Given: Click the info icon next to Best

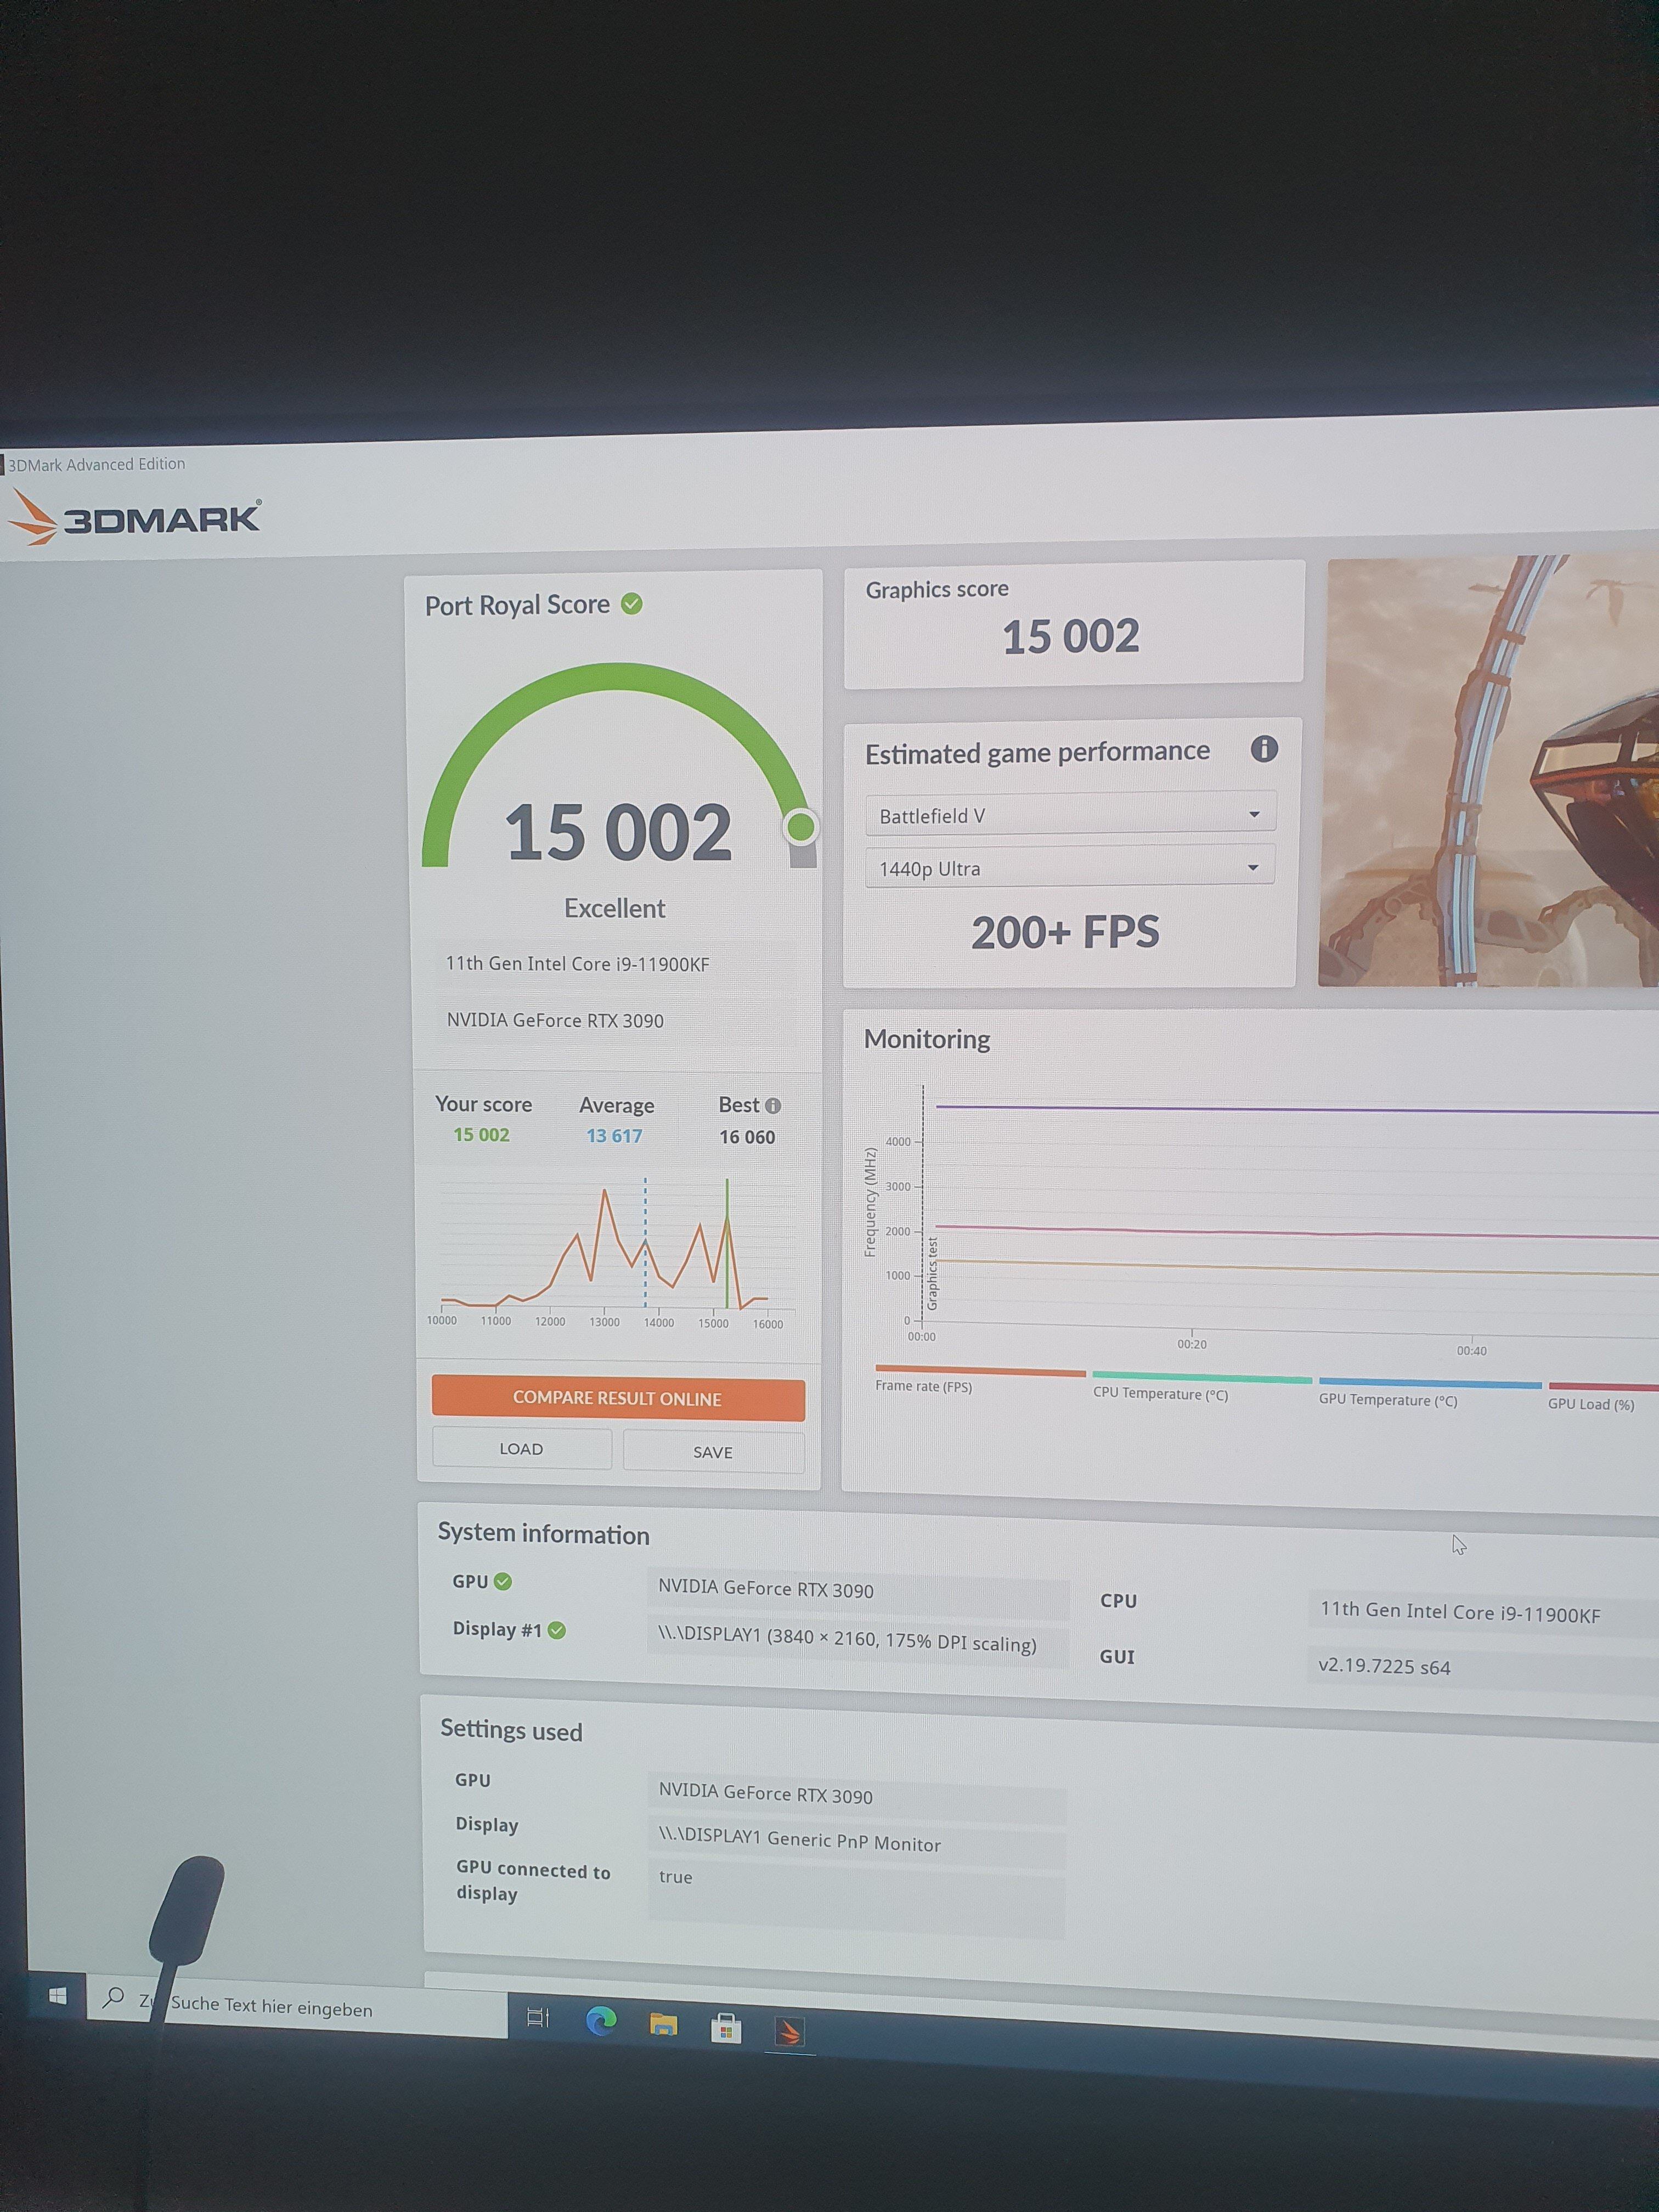Looking at the screenshot, I should 773,1106.
